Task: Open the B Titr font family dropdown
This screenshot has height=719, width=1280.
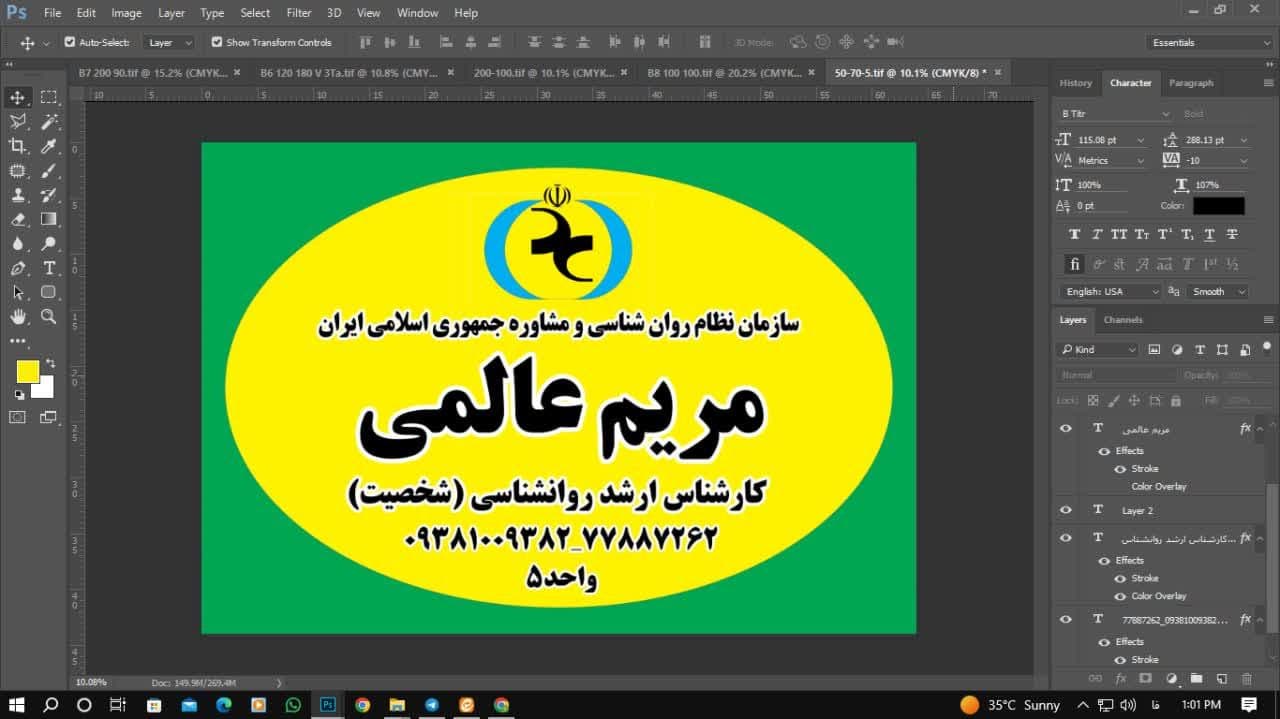Action: click(x=1114, y=114)
